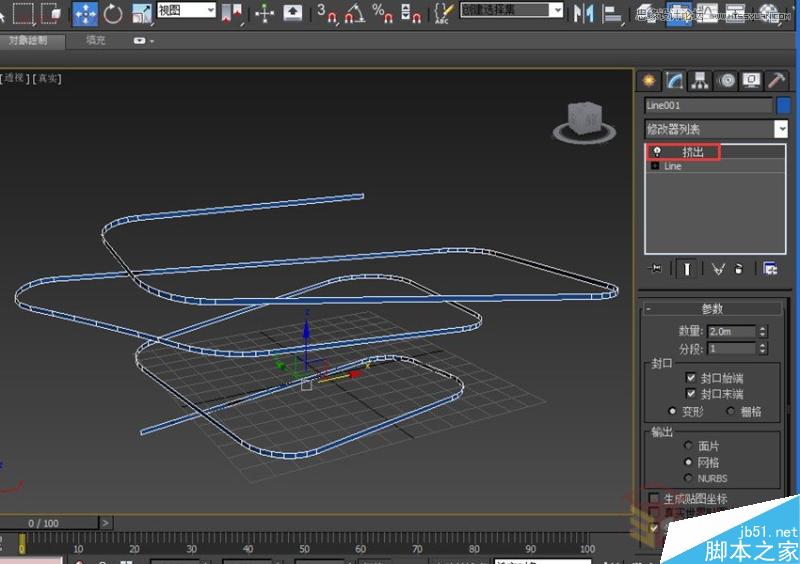The height and width of the screenshot is (564, 800).
Task: Select the Line entry in modifier stack
Action: 673,166
